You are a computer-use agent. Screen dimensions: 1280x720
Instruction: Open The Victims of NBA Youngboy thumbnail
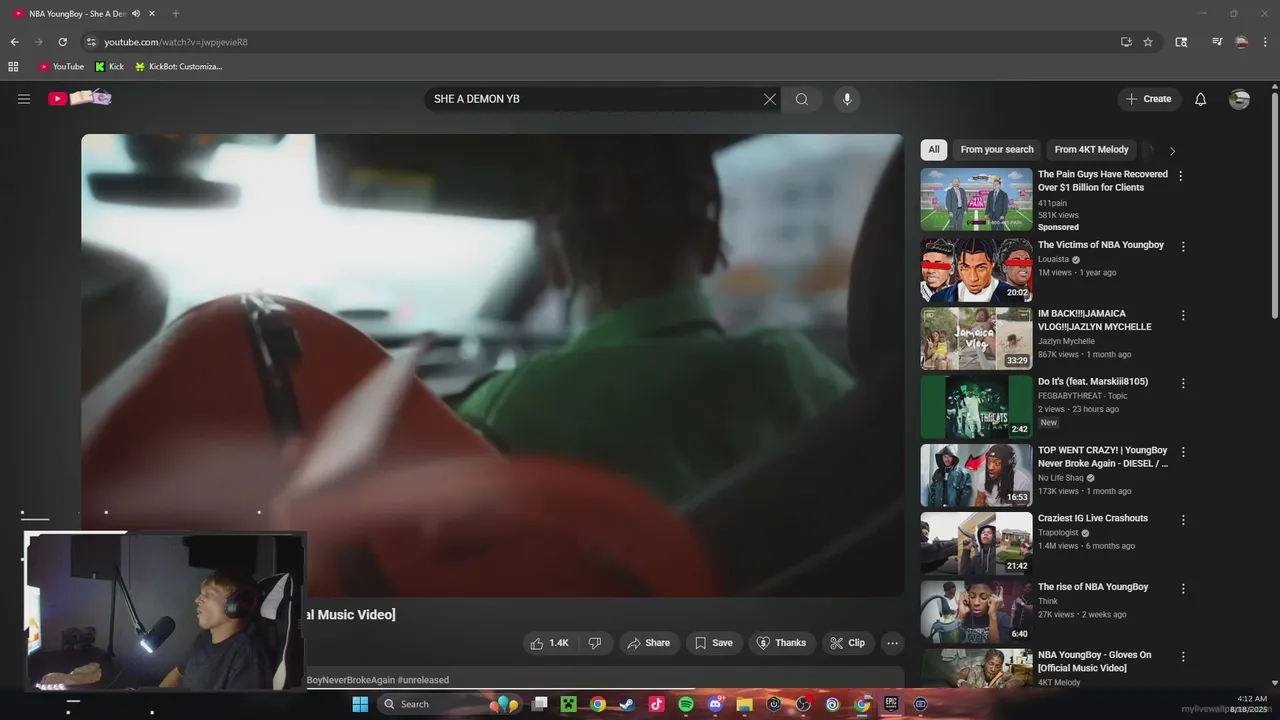[x=976, y=270]
